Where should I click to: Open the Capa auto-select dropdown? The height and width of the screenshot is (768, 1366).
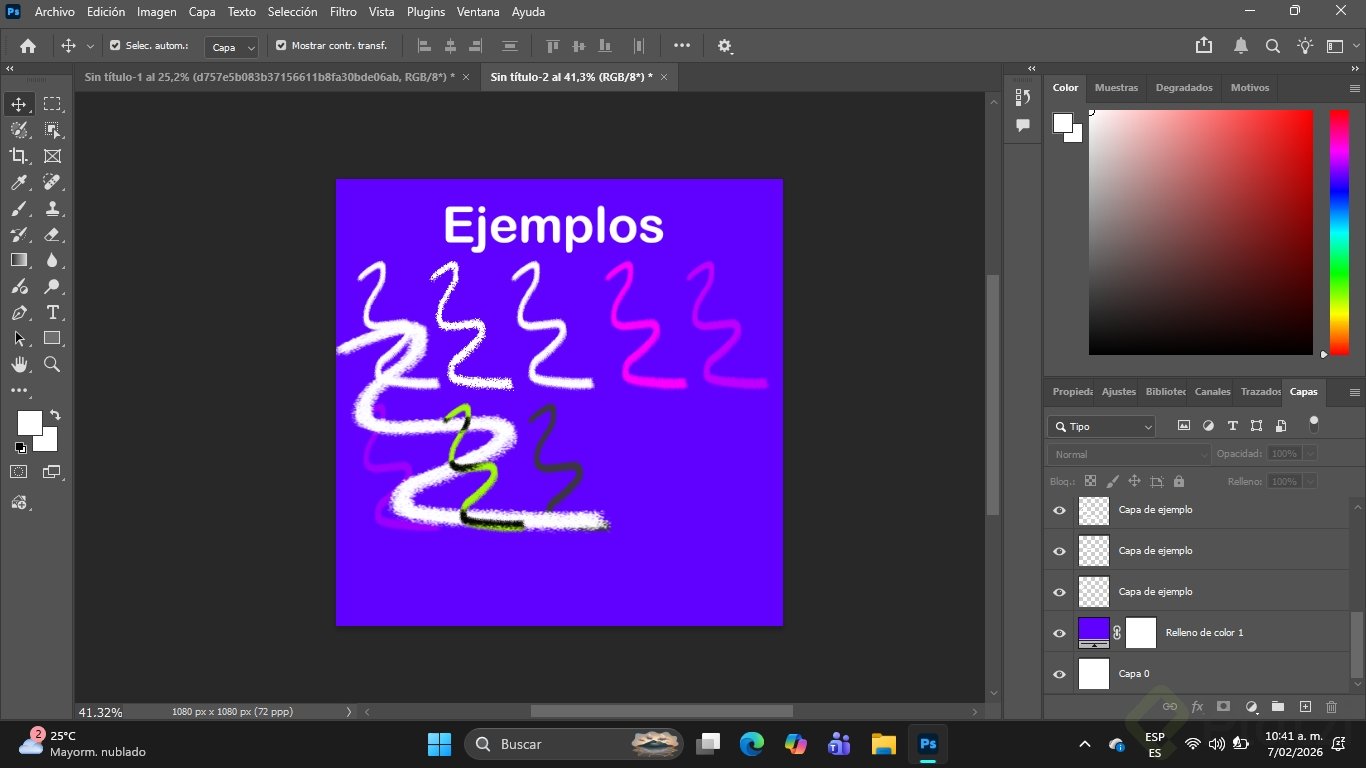tap(232, 47)
